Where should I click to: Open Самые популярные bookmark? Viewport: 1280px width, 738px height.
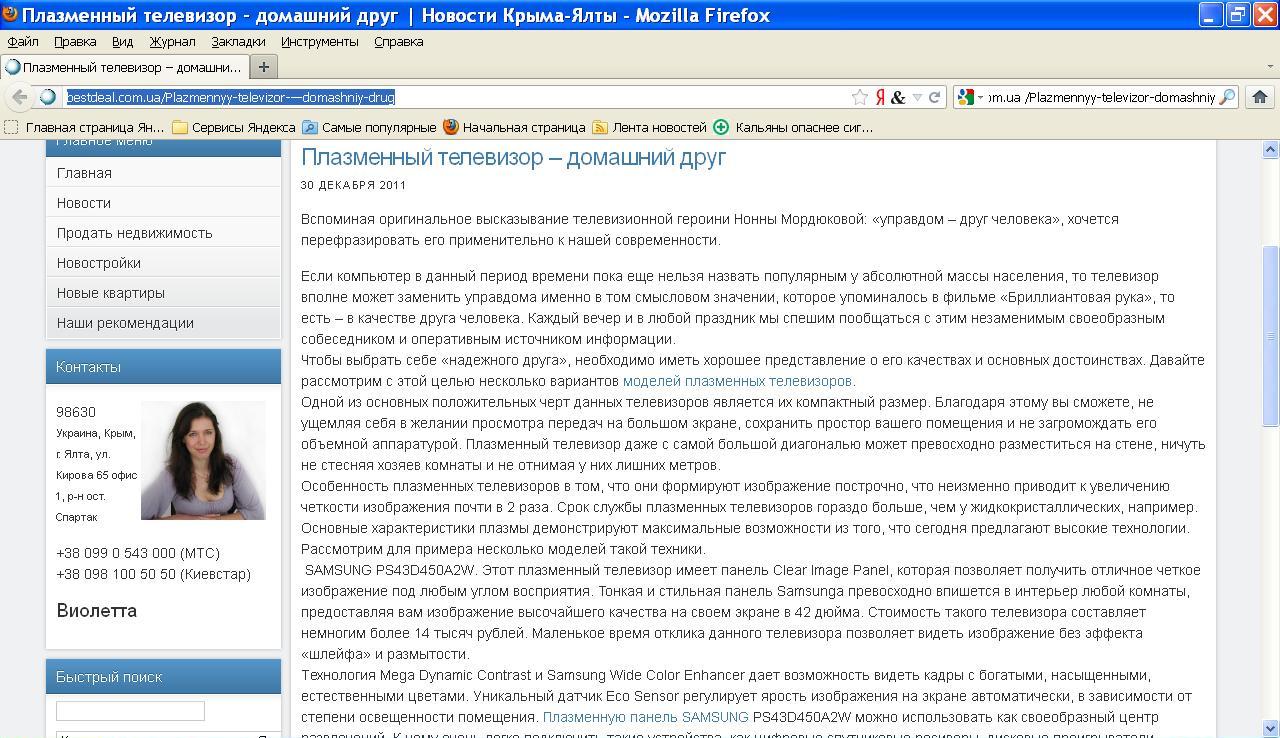[x=369, y=127]
